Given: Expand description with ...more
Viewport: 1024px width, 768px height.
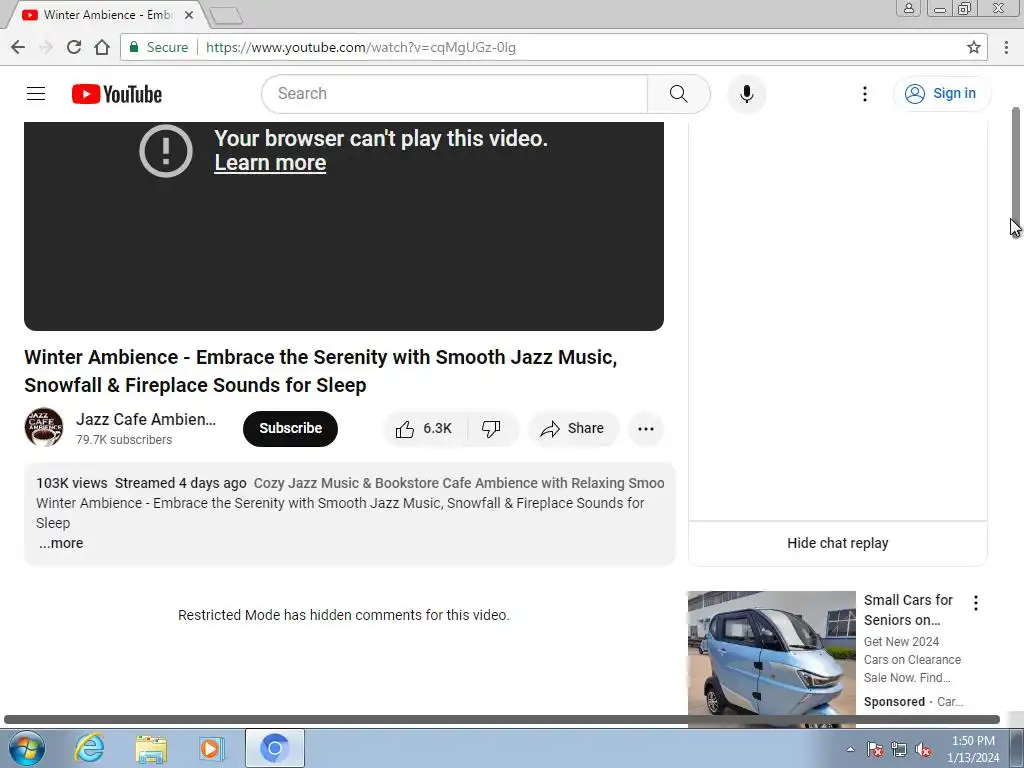Looking at the screenshot, I should 60,543.
